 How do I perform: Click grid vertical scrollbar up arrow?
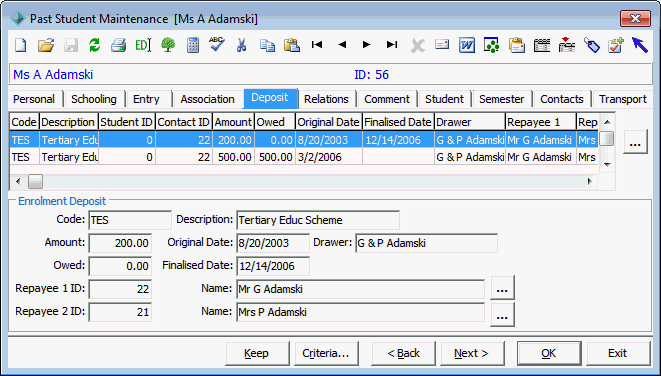[607, 122]
